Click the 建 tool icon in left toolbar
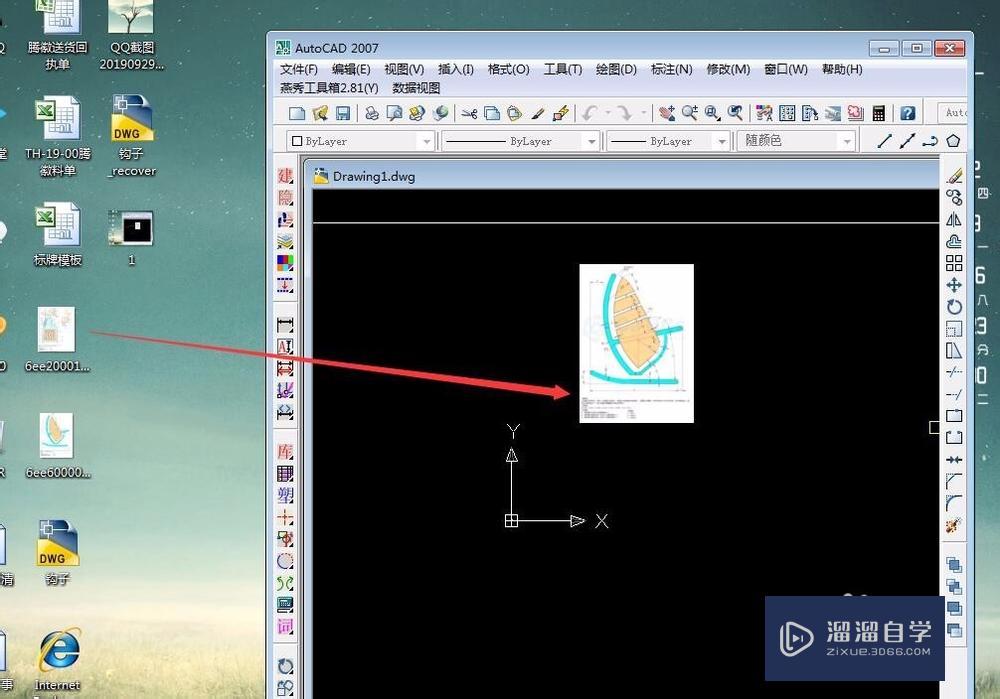 coord(285,175)
